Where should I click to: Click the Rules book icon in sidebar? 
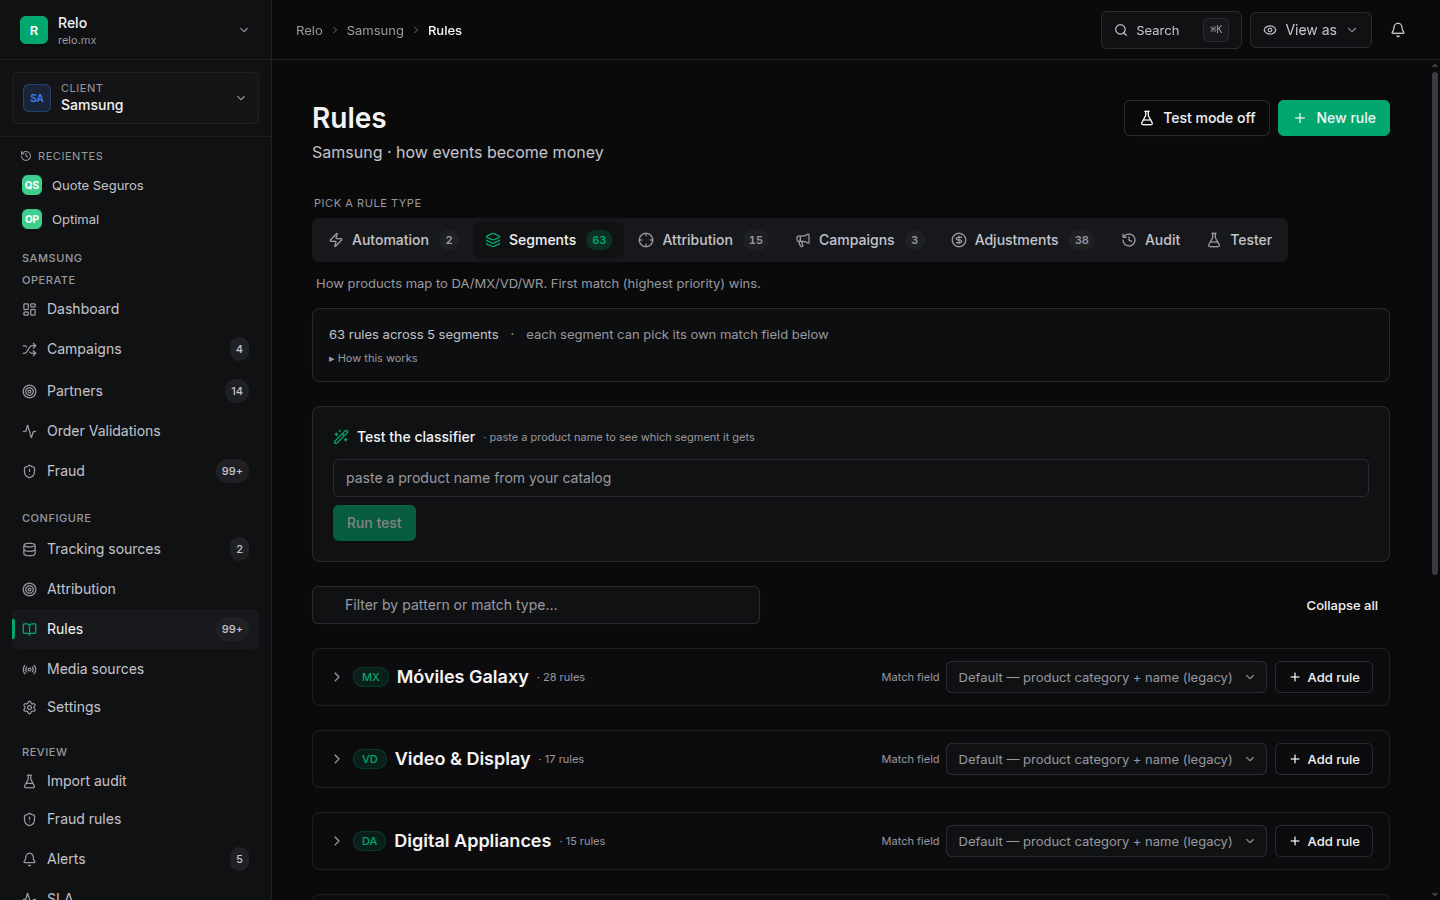coord(29,629)
